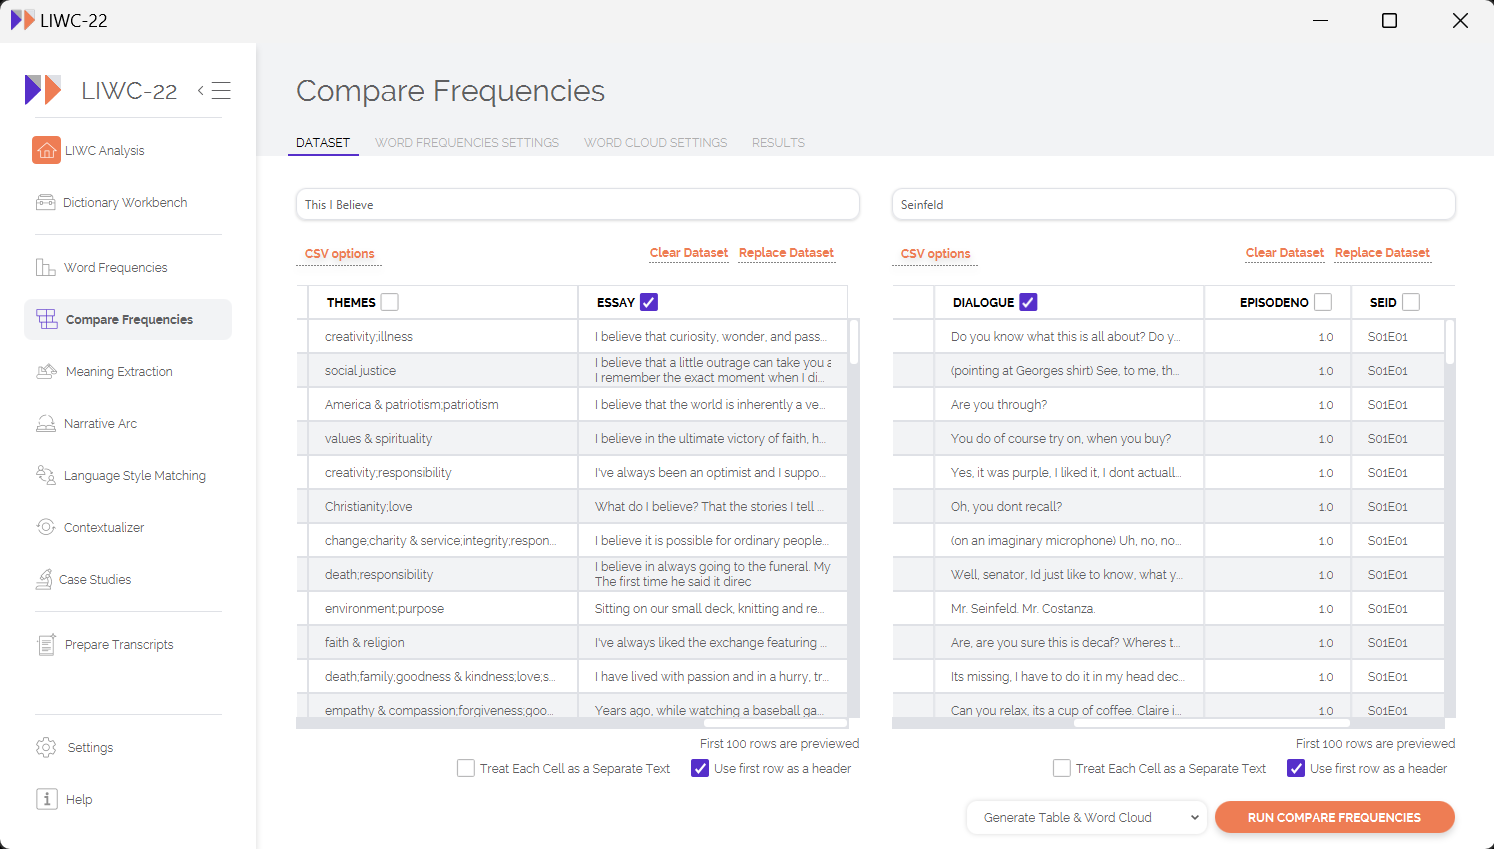Click RUN COMPARE FREQUENCIES button

coord(1334,817)
